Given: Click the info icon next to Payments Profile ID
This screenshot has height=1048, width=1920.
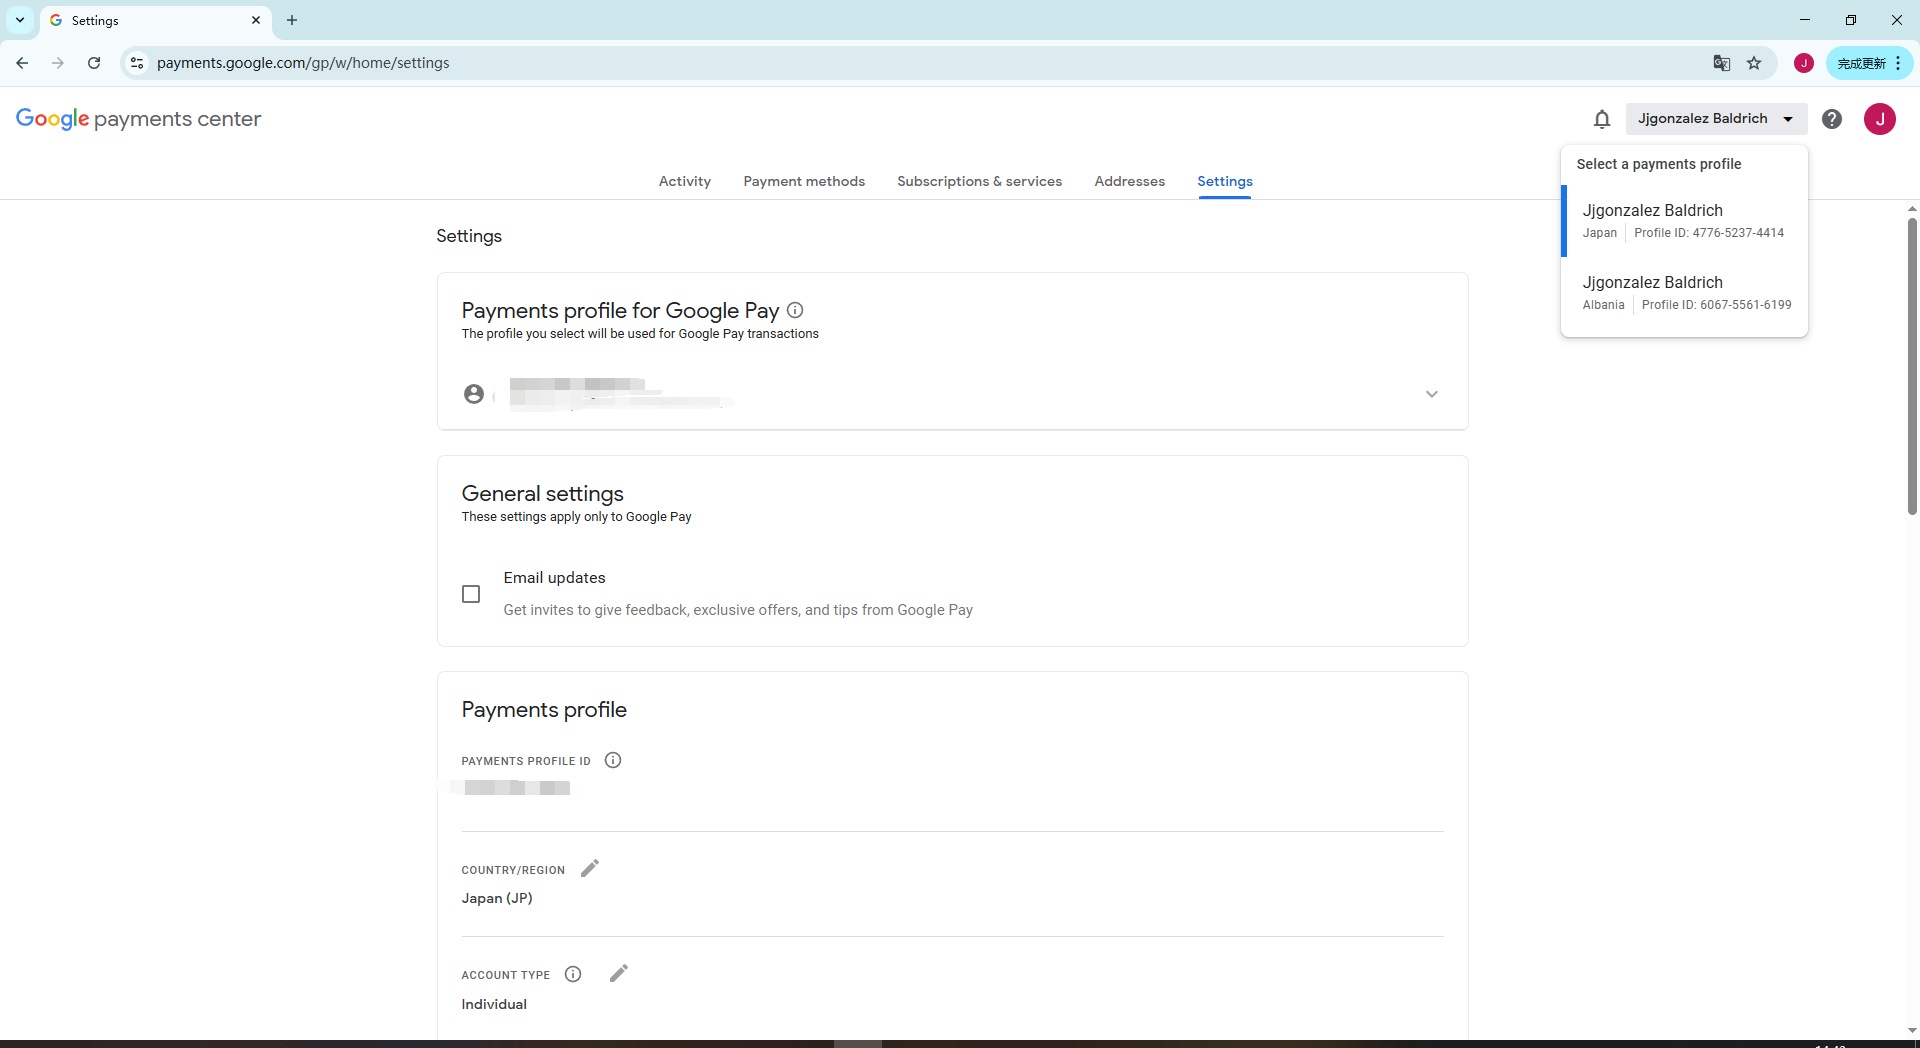Looking at the screenshot, I should click(x=613, y=760).
